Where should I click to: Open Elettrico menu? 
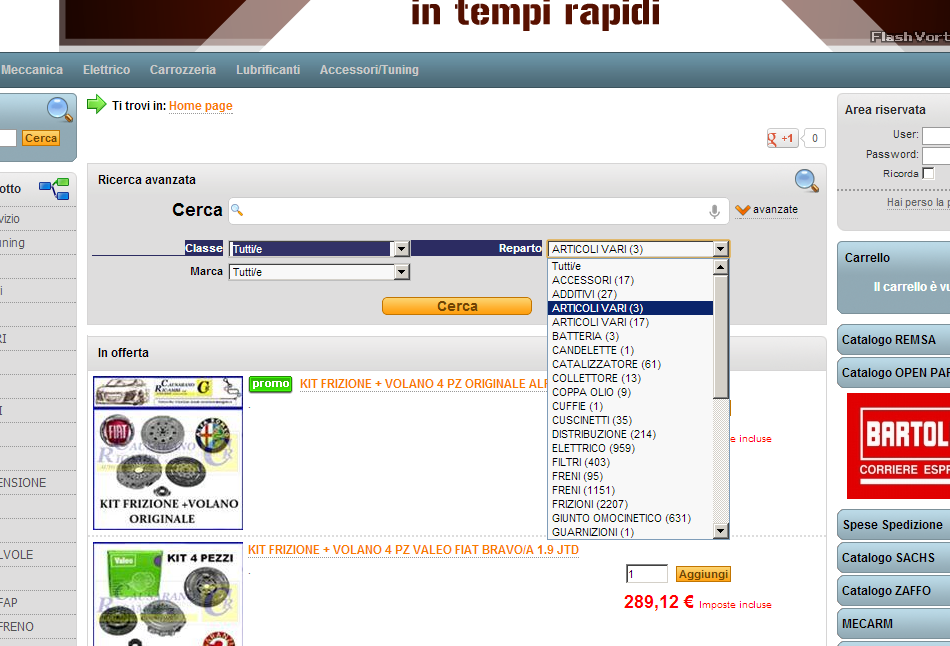point(107,70)
